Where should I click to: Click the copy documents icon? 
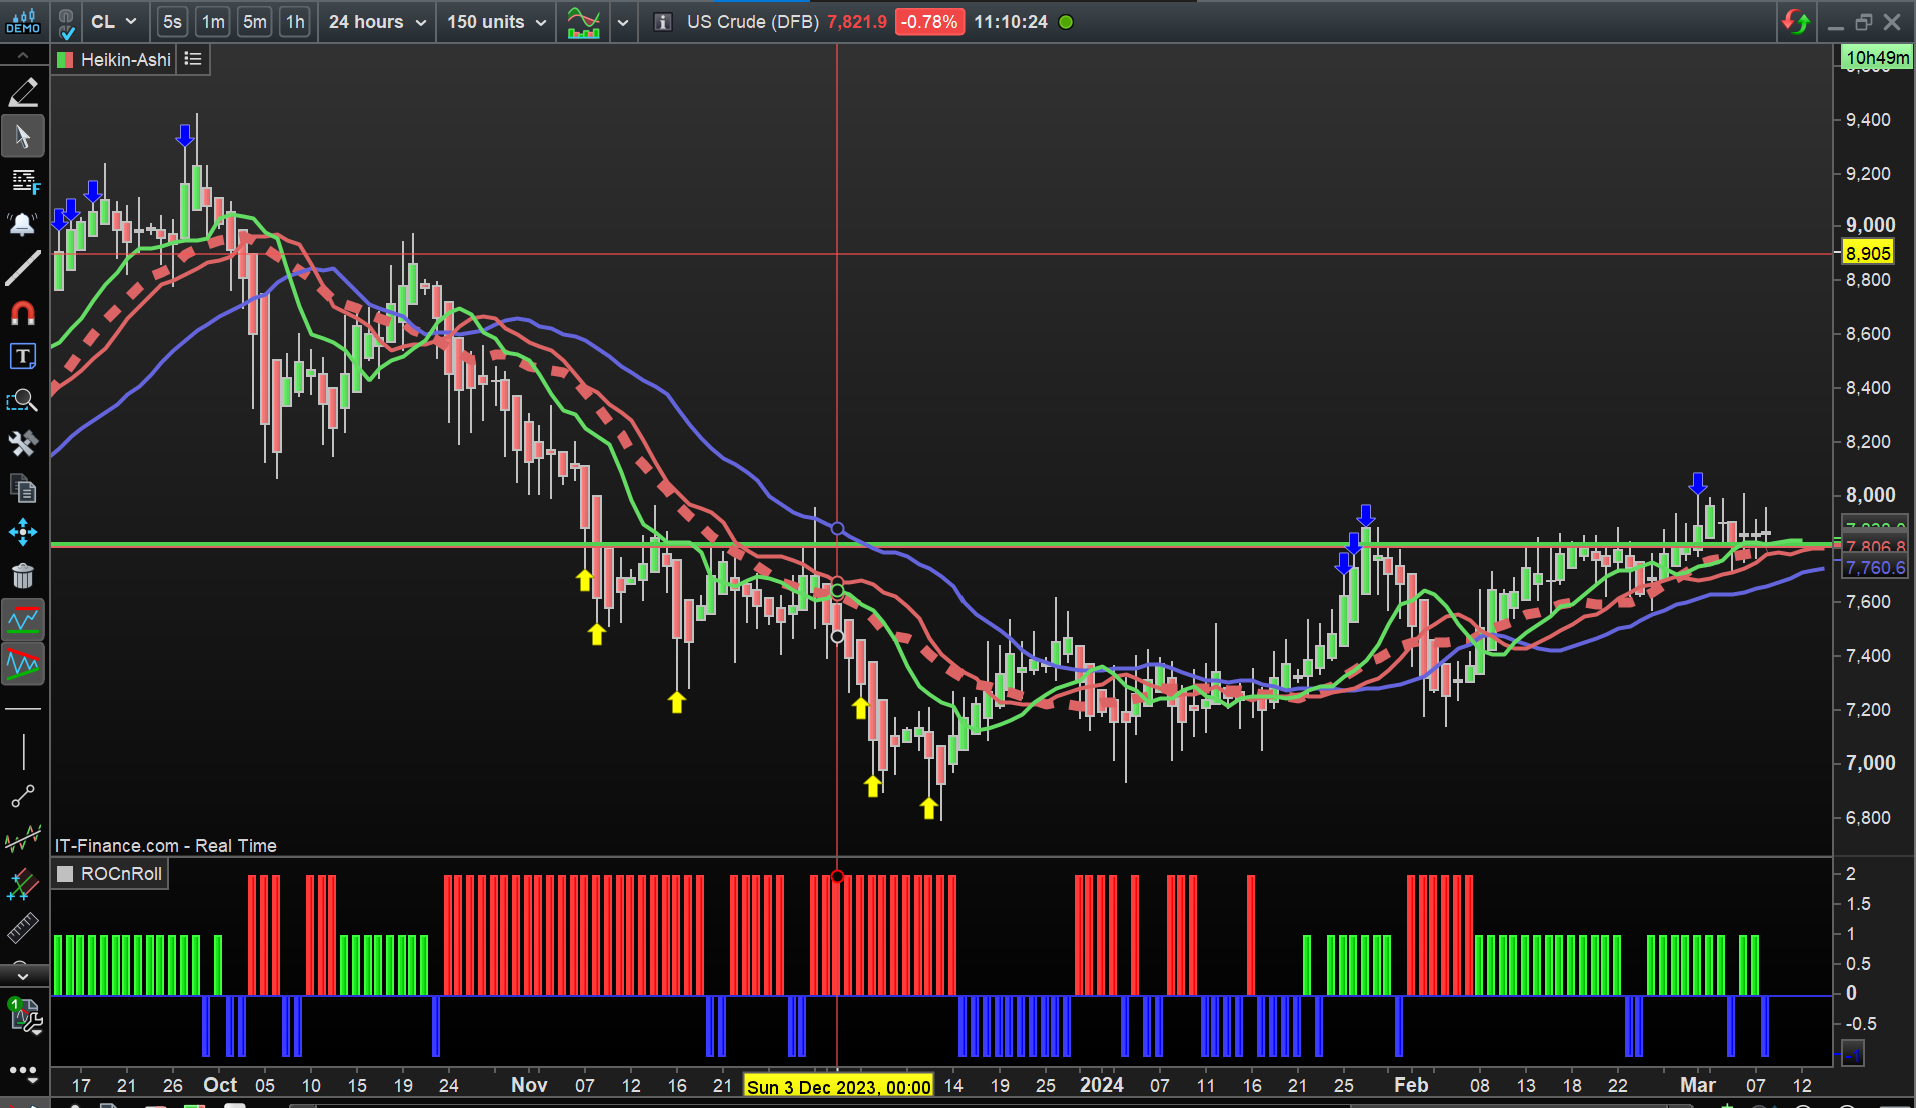click(x=23, y=488)
